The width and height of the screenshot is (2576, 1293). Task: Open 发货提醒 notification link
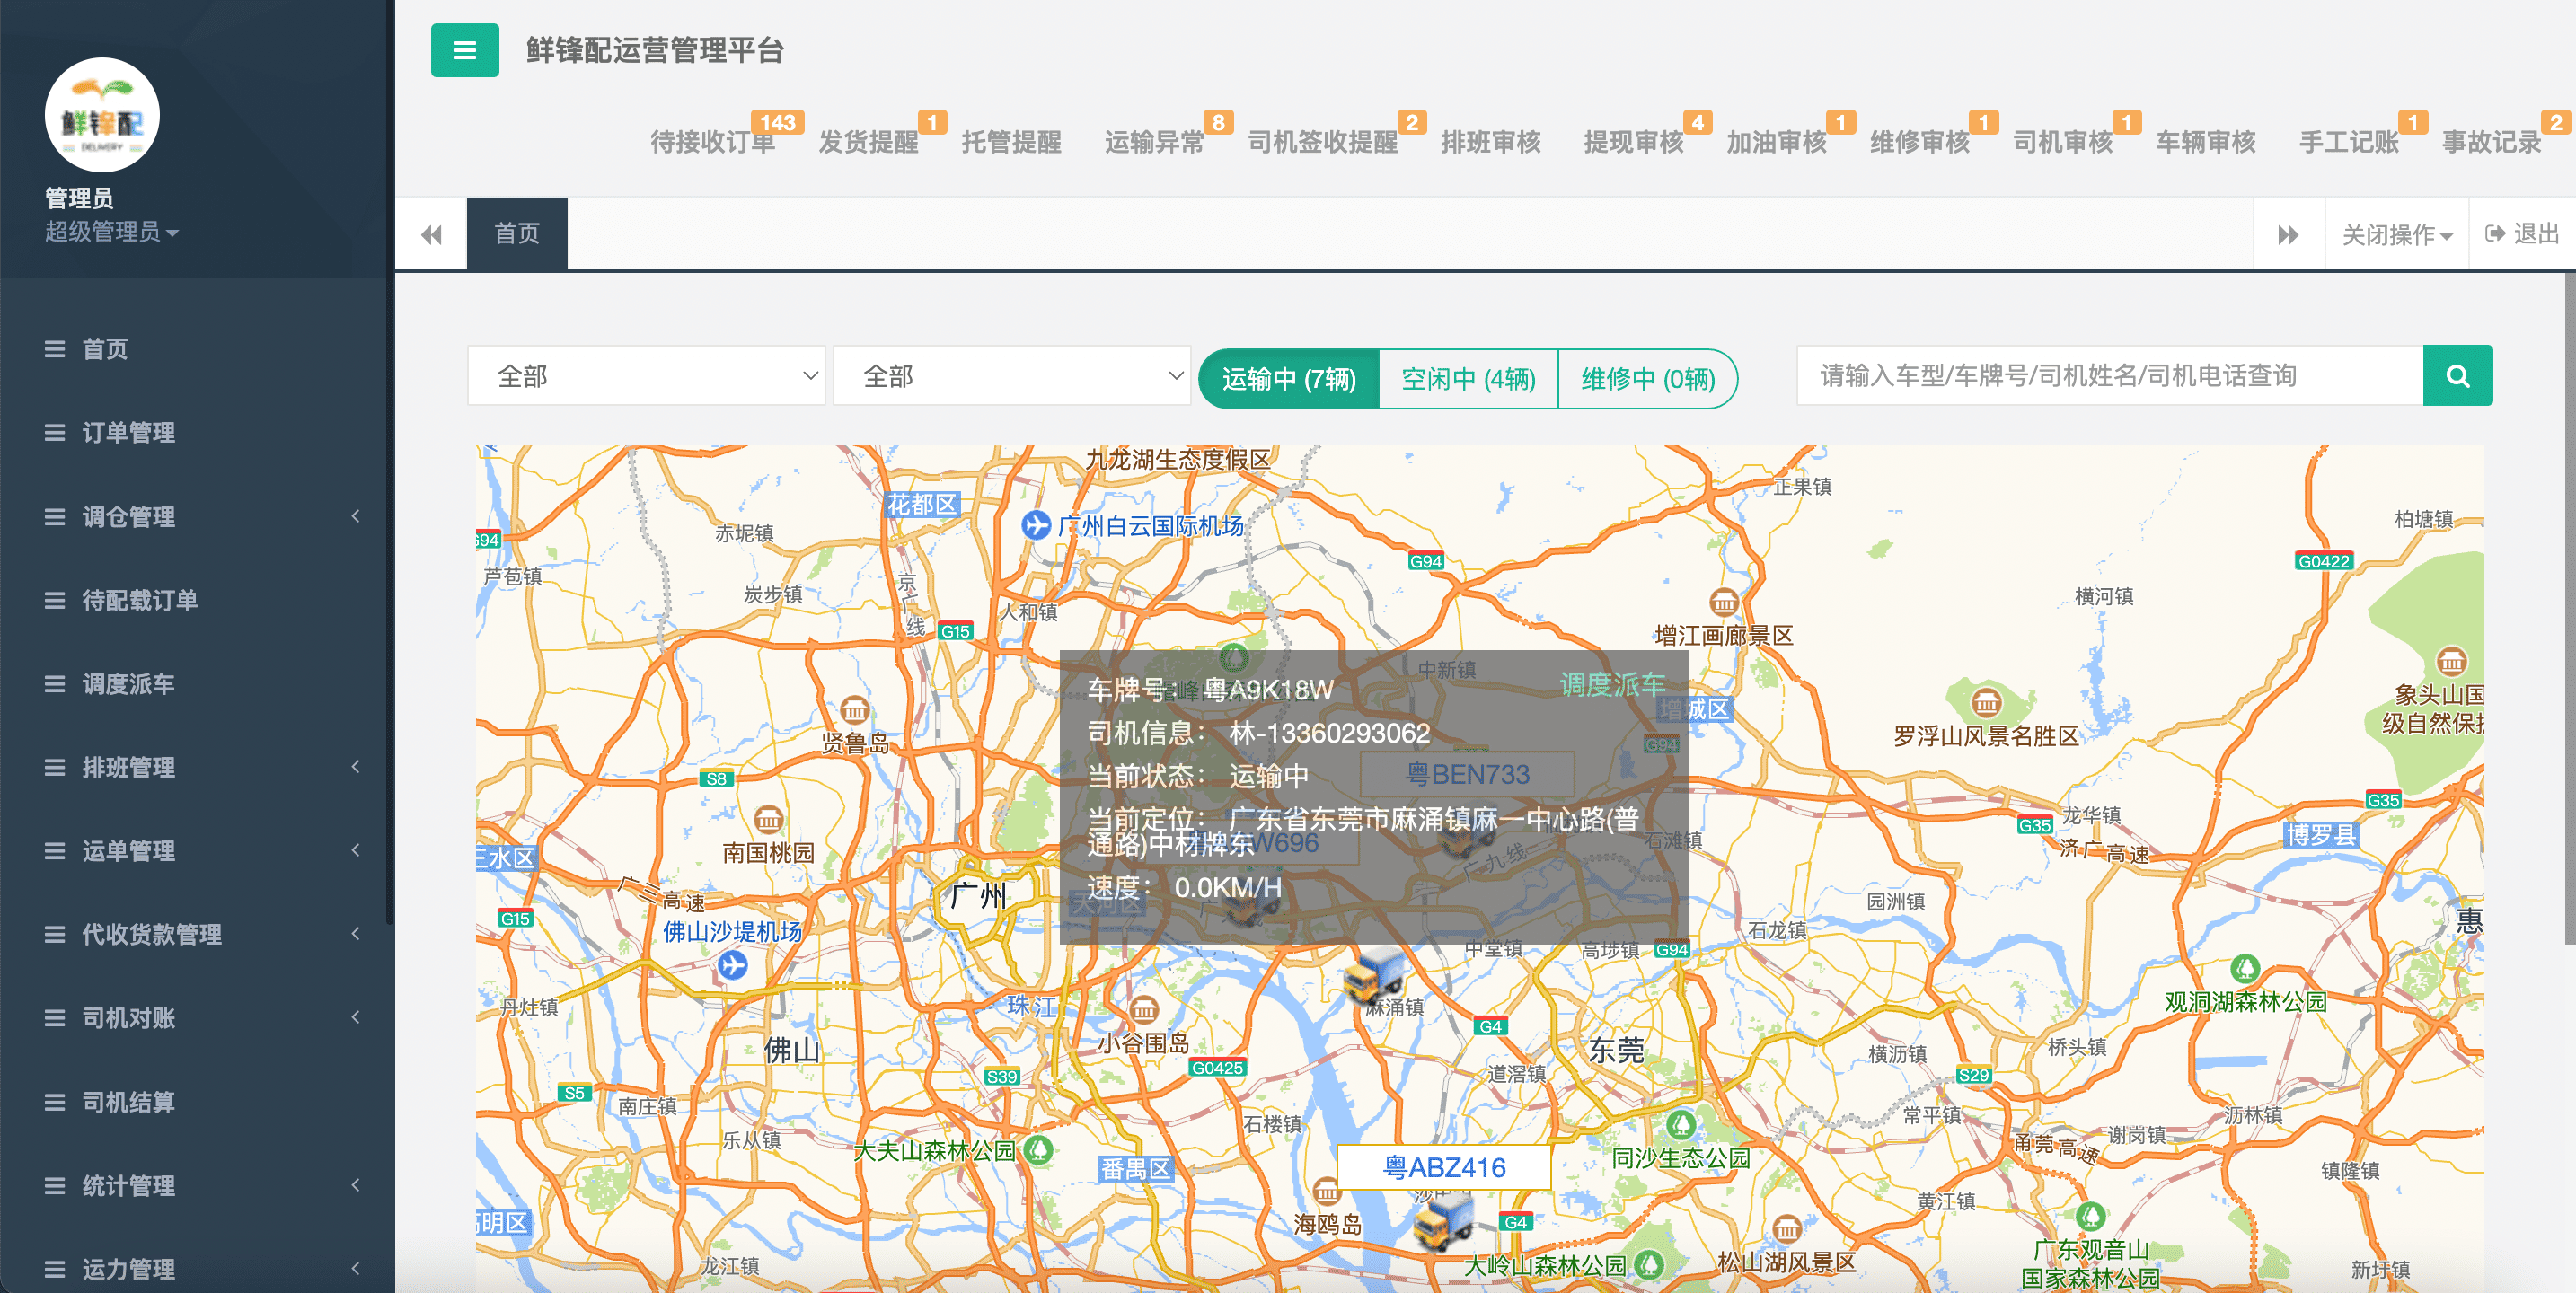tap(868, 142)
